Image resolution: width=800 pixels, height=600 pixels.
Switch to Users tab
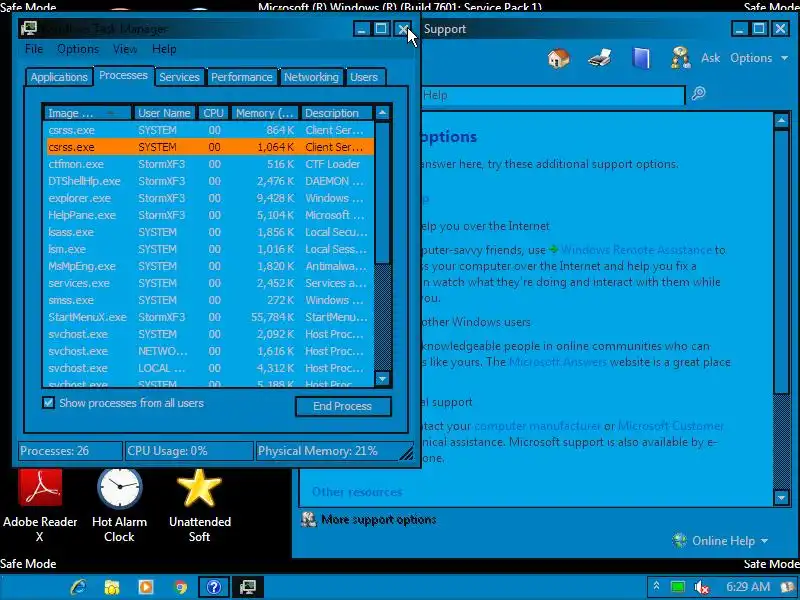pyautogui.click(x=364, y=77)
